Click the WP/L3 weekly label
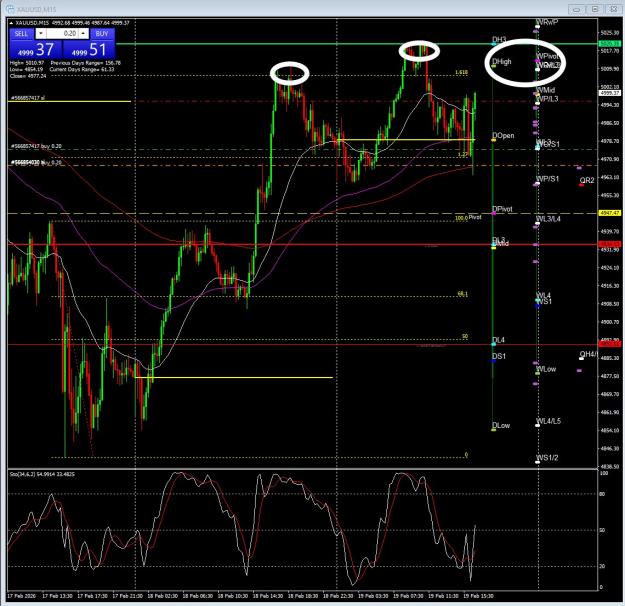The width and height of the screenshot is (625, 606). [547, 98]
